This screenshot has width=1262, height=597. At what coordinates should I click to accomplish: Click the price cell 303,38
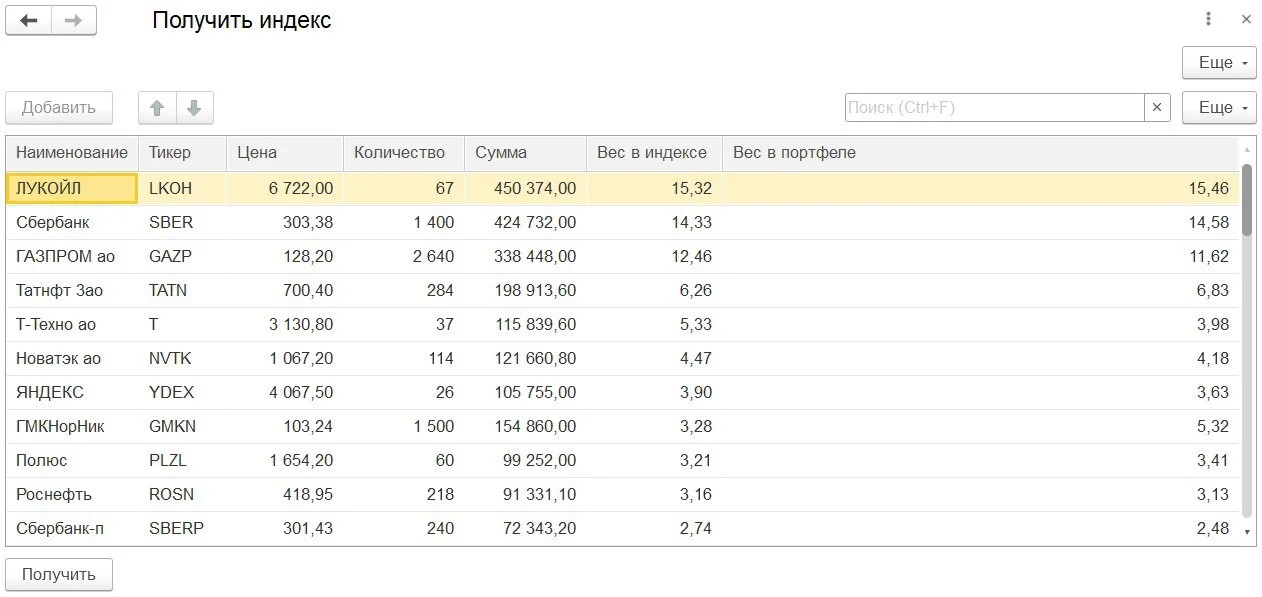(285, 222)
